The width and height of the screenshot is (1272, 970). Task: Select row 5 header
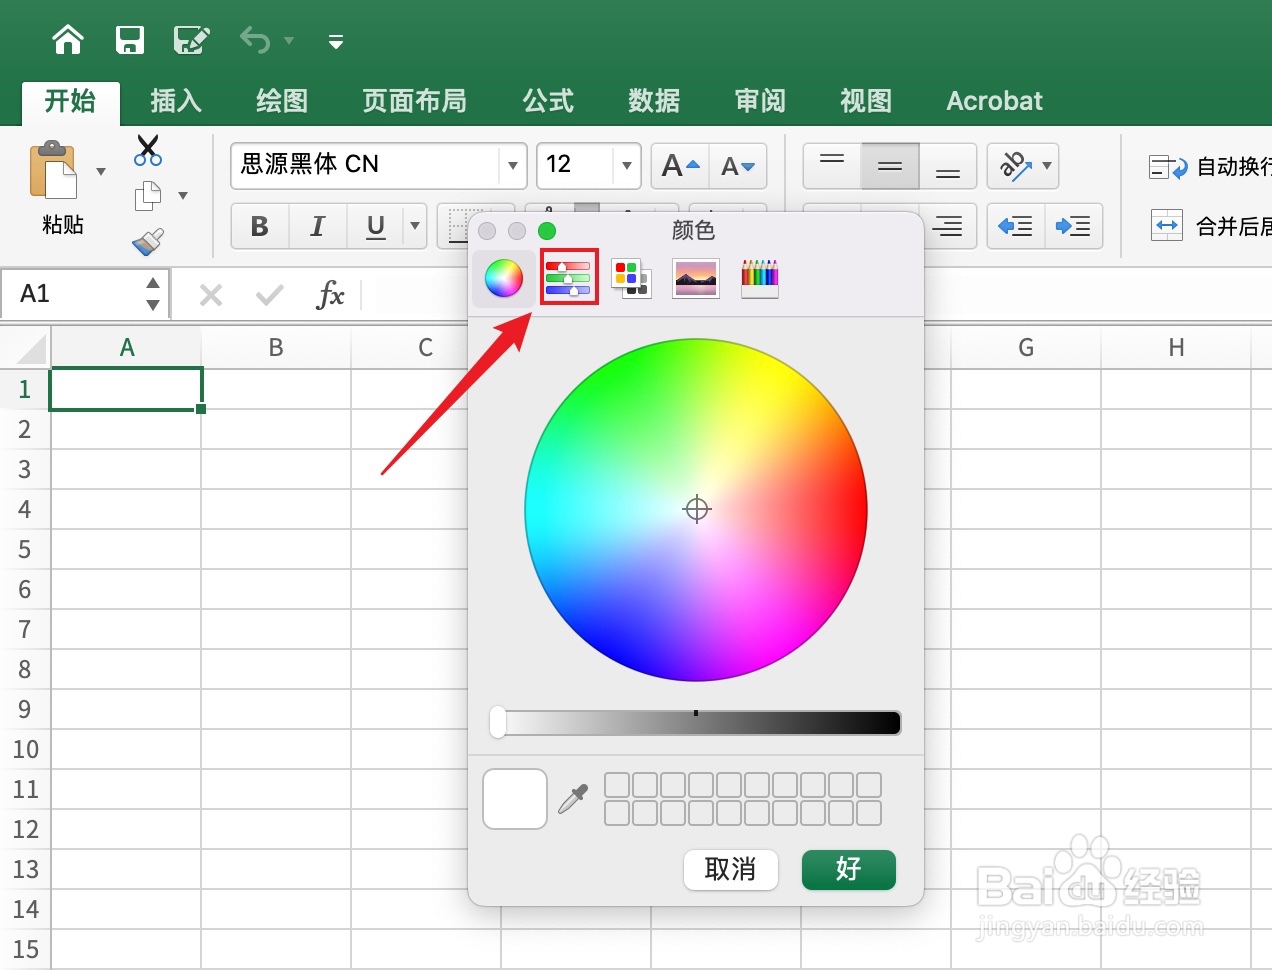point(25,549)
